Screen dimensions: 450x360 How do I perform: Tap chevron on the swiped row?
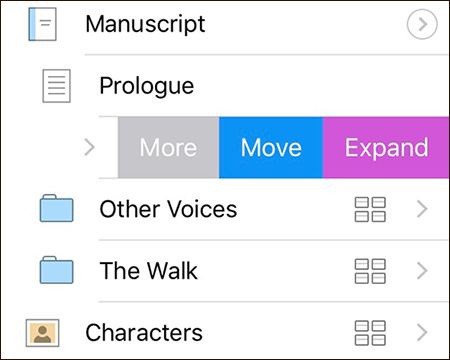click(90, 148)
